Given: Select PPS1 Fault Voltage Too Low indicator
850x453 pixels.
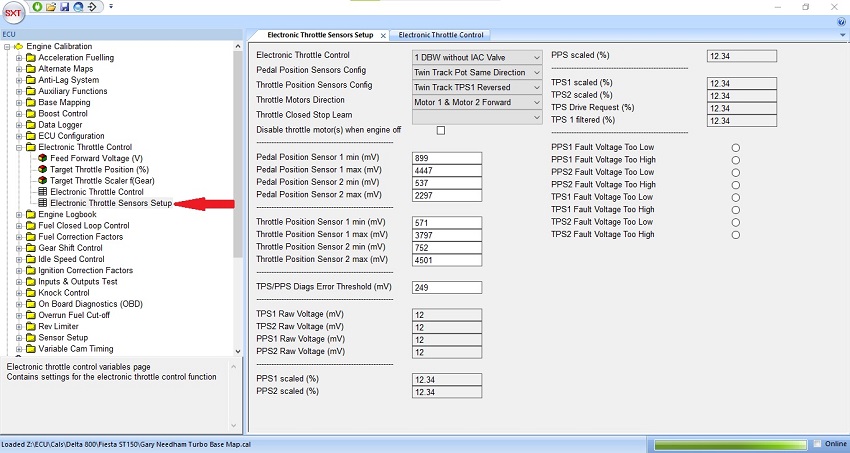Looking at the screenshot, I should 736,147.
